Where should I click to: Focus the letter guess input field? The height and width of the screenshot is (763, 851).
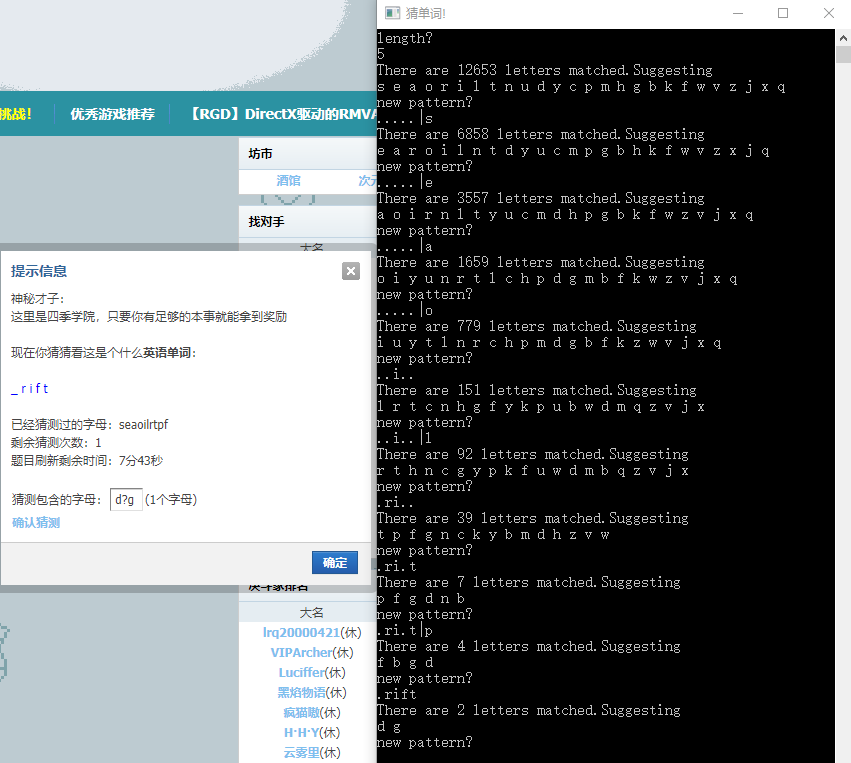click(x=126, y=499)
